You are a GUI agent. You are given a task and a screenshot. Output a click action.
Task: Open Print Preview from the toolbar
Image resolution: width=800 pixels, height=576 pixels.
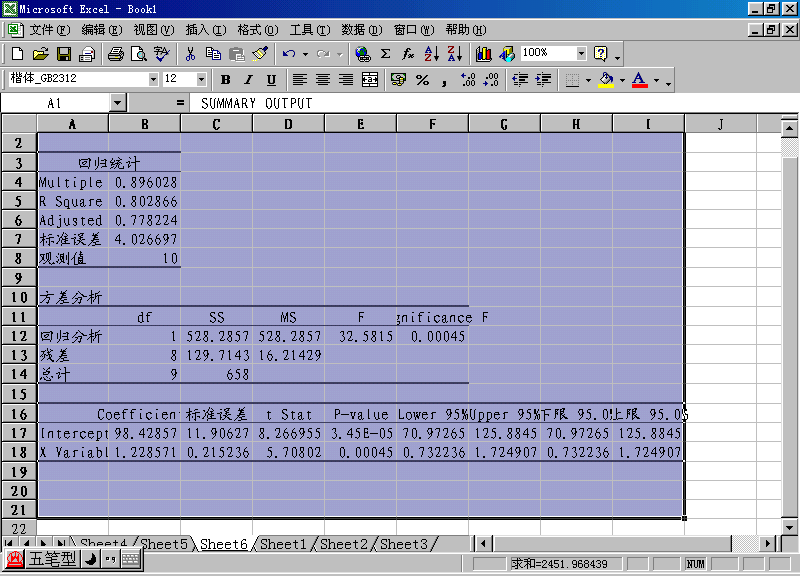(139, 54)
